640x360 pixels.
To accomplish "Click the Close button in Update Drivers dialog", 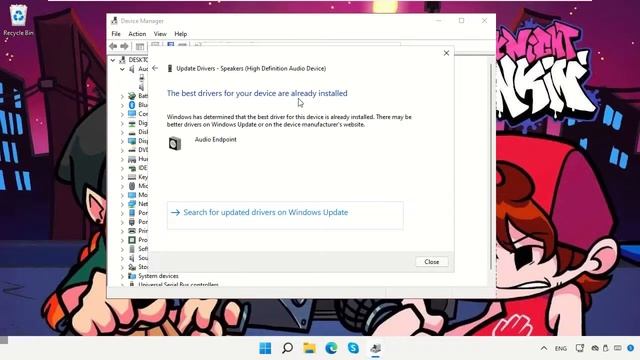I will click(x=431, y=262).
